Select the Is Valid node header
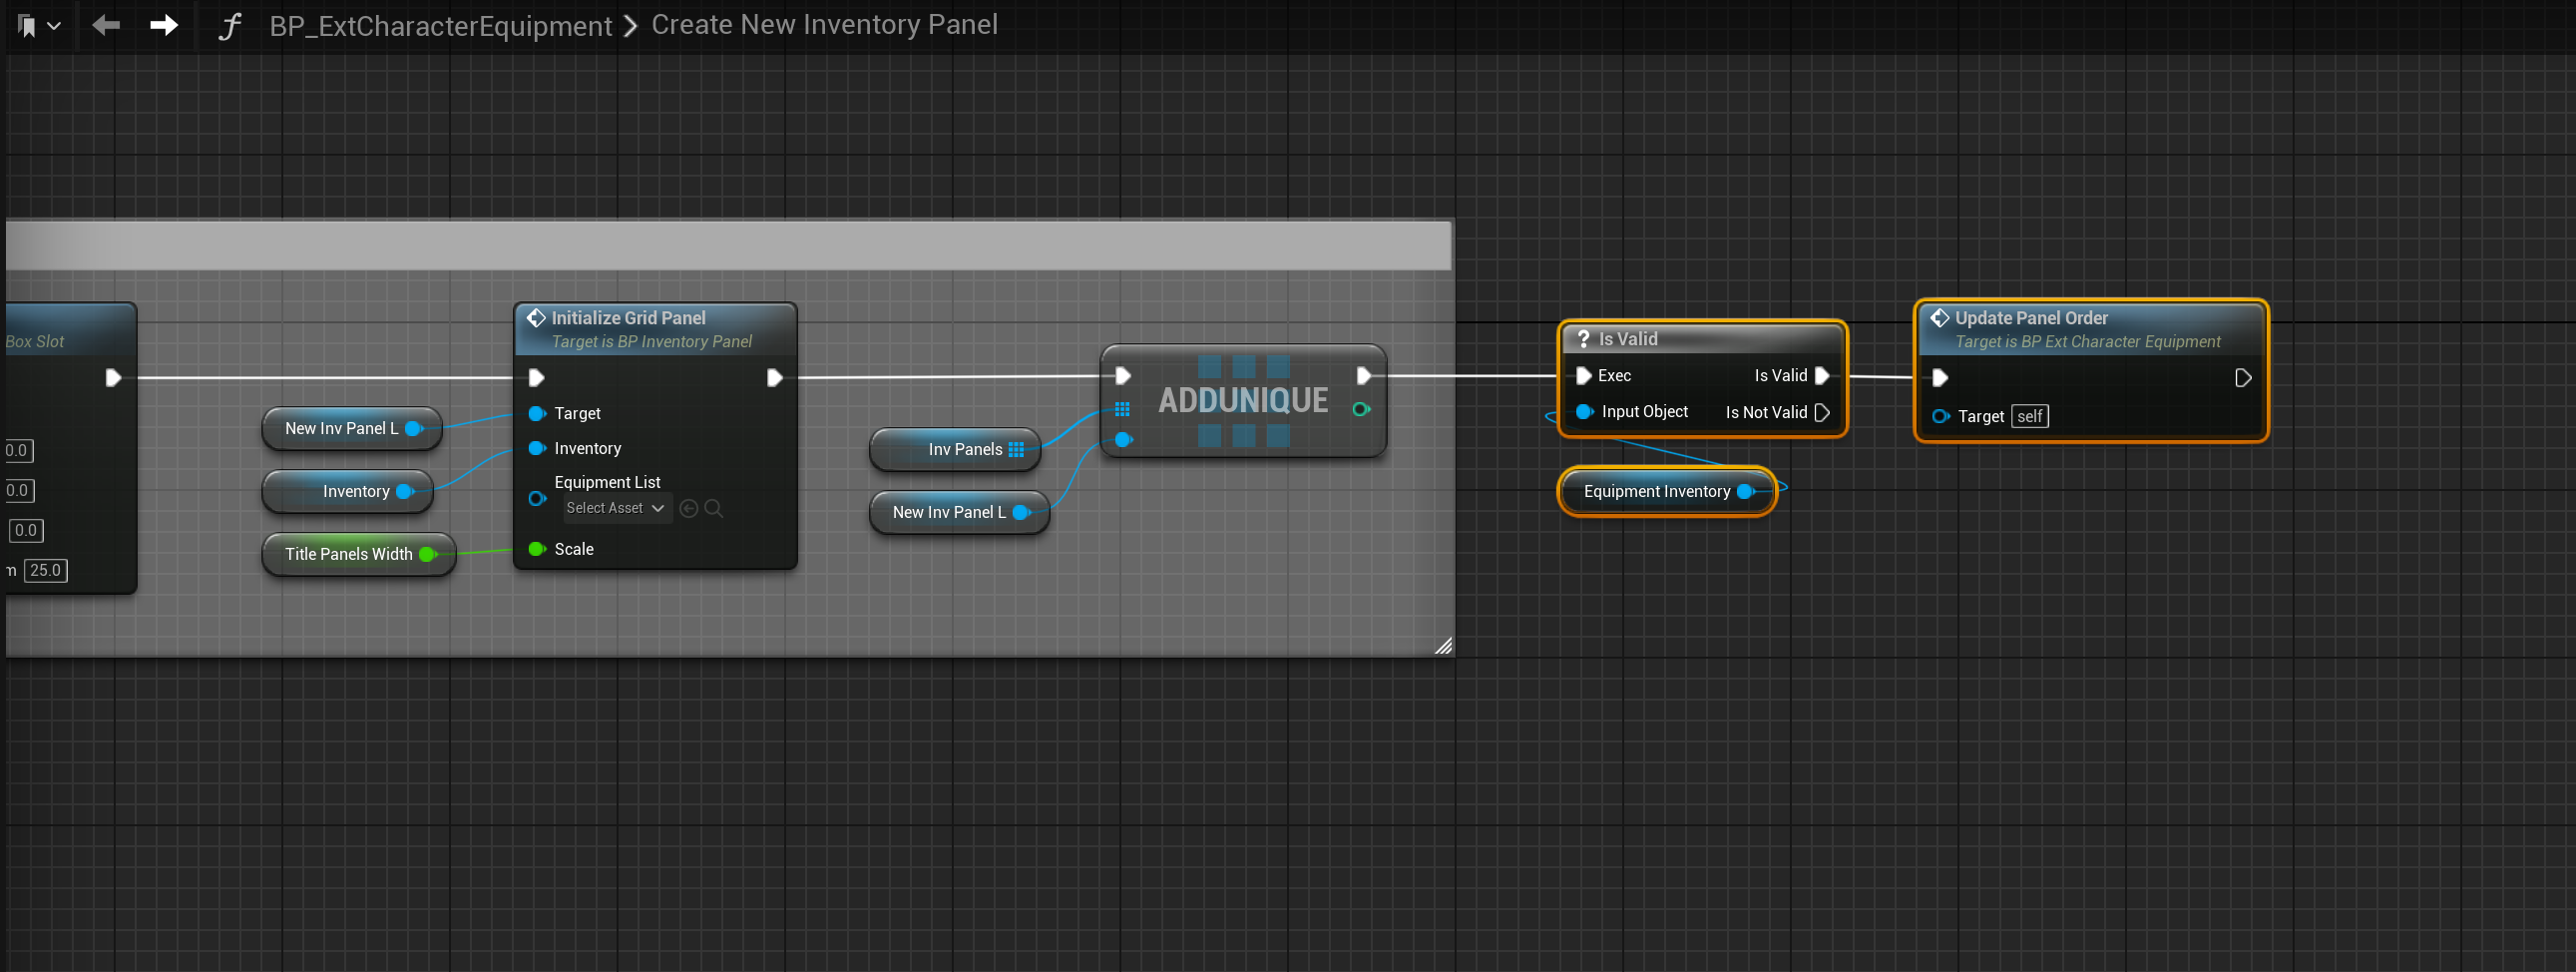 1700,339
